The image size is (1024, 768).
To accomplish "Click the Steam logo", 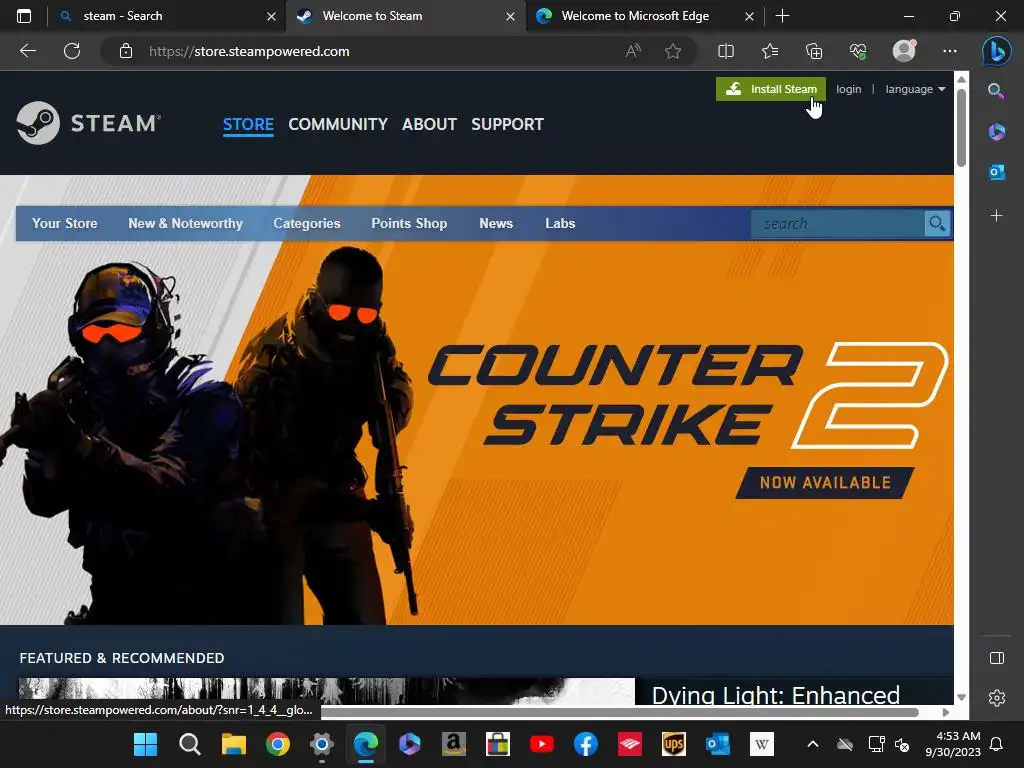I will point(89,123).
